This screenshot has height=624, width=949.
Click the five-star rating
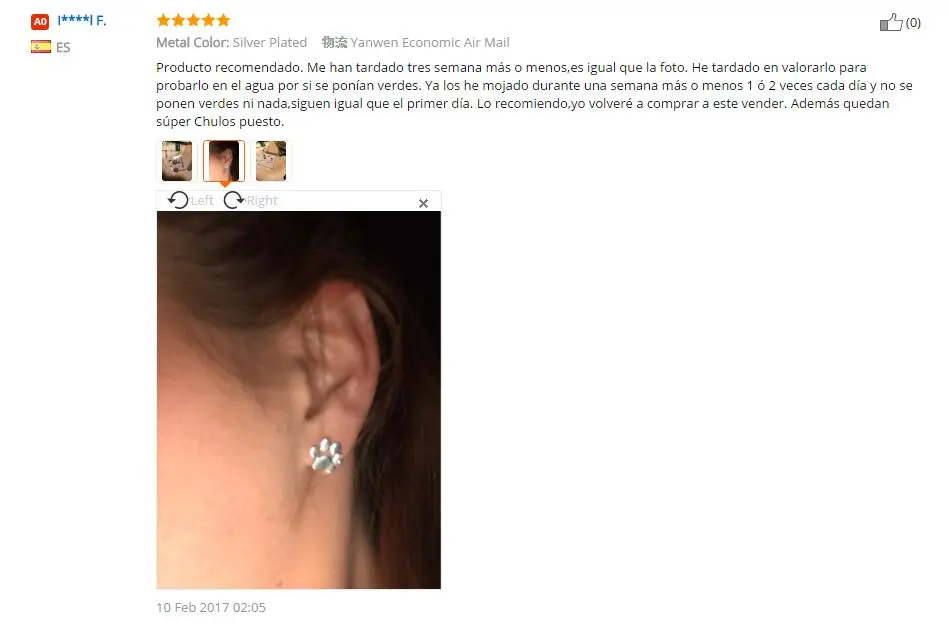pos(194,21)
